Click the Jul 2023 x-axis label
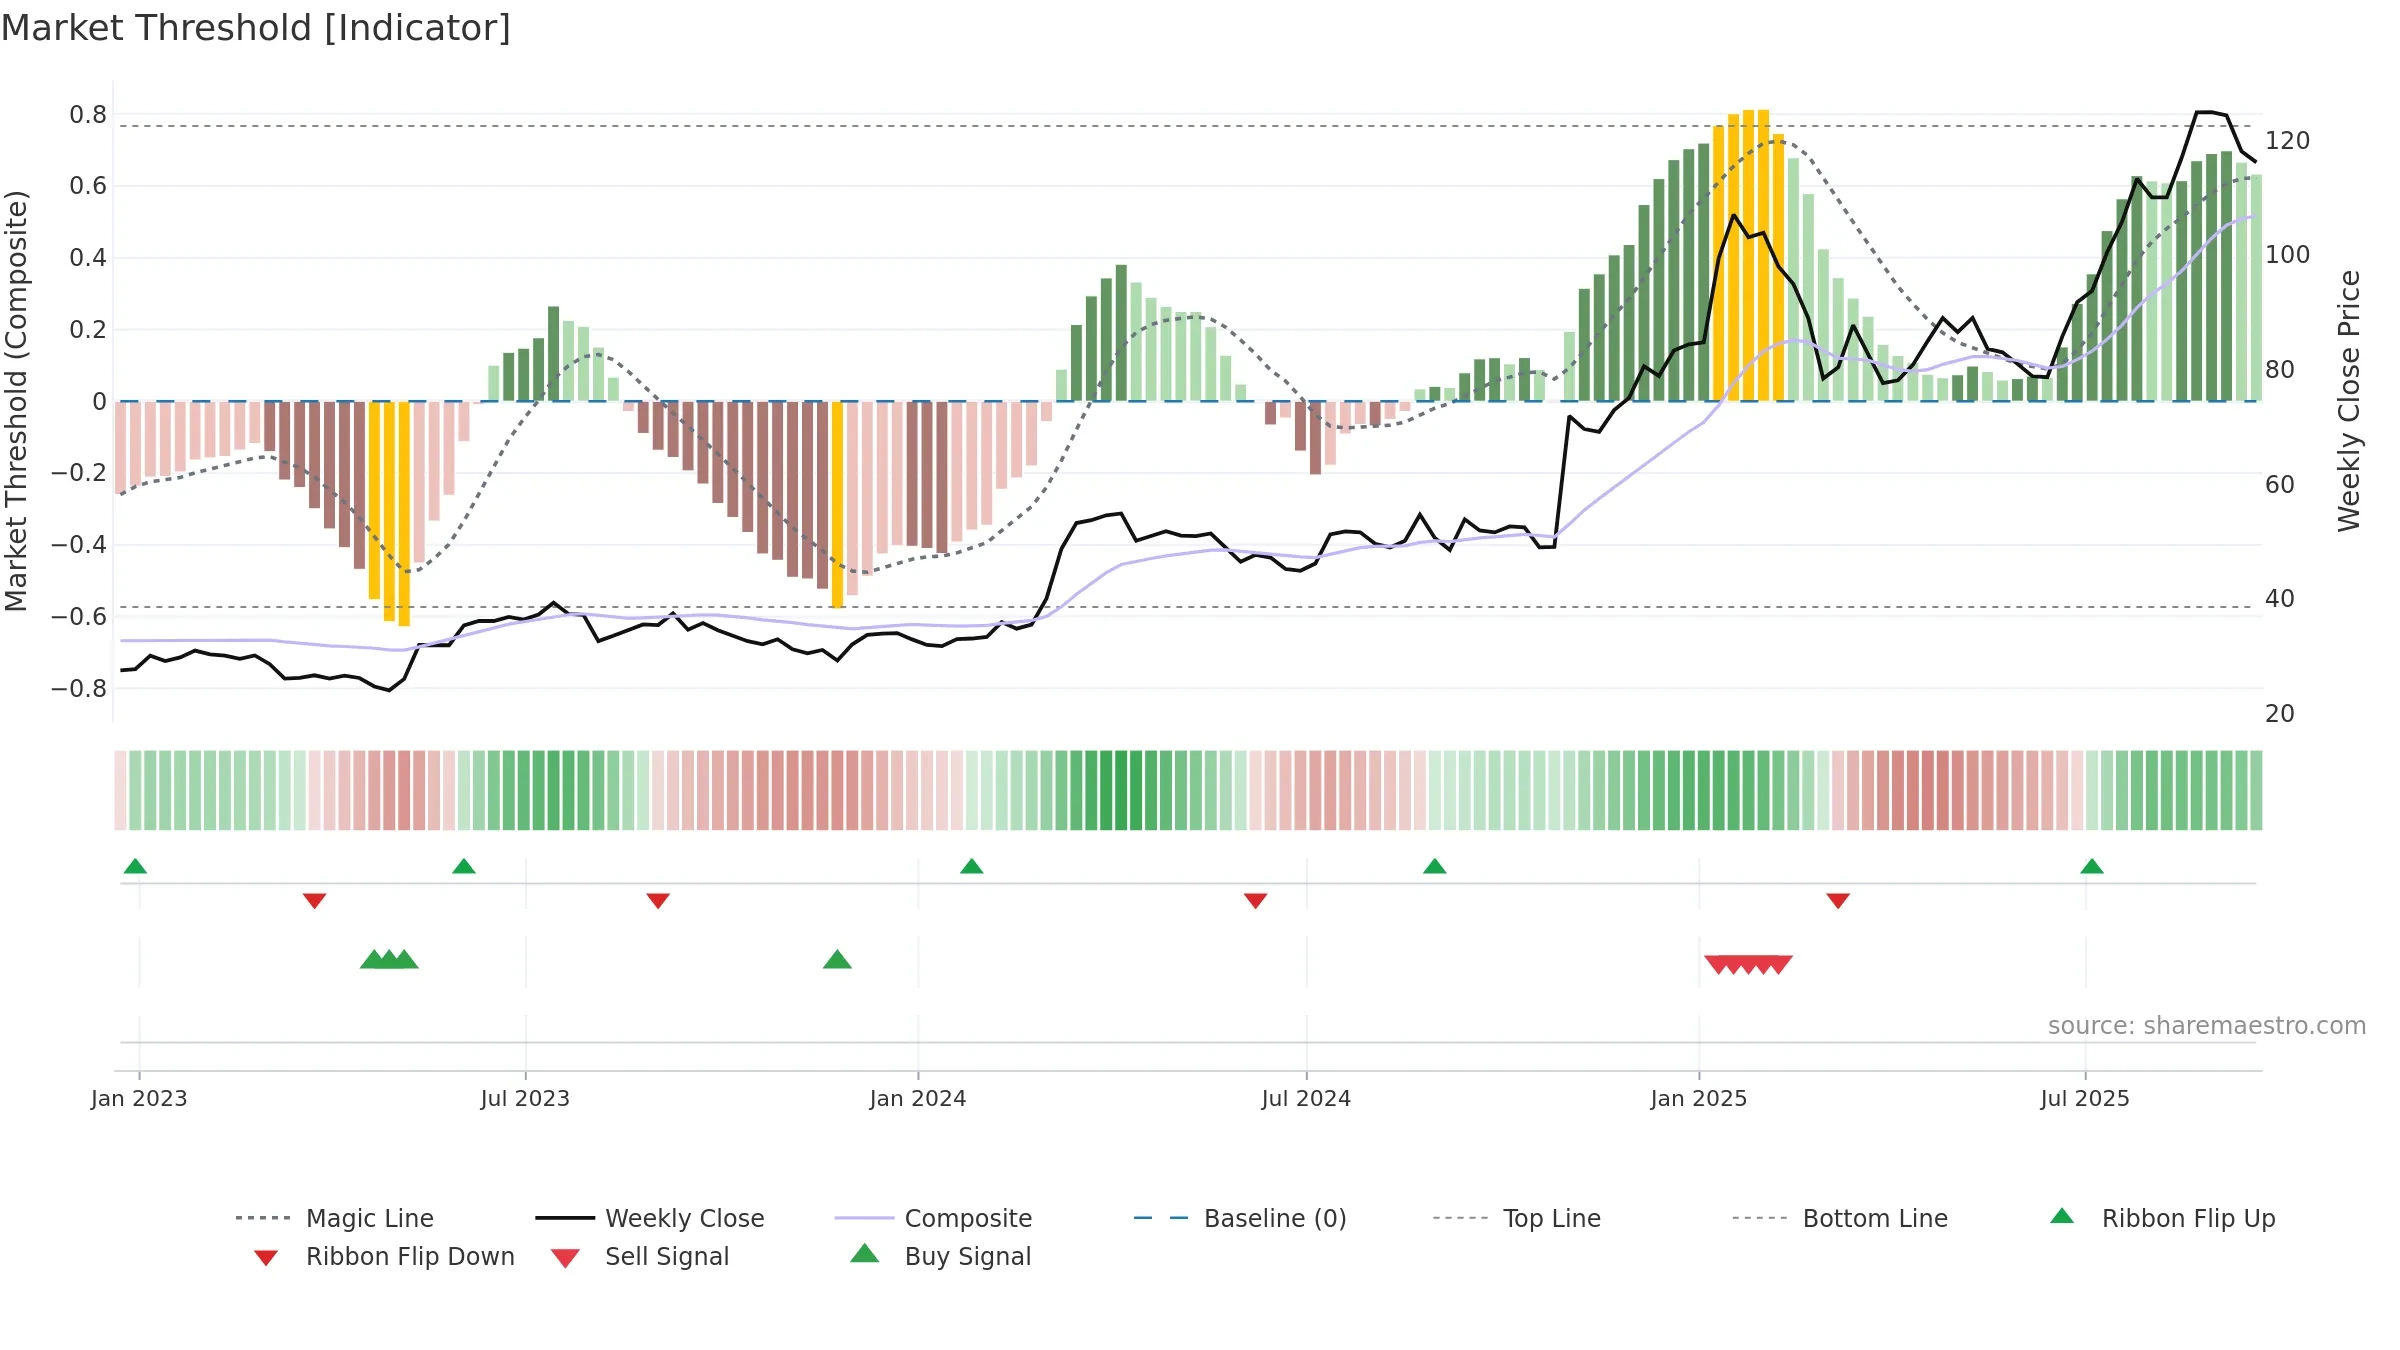Screen dimensions: 2400x1350 pos(525,1098)
